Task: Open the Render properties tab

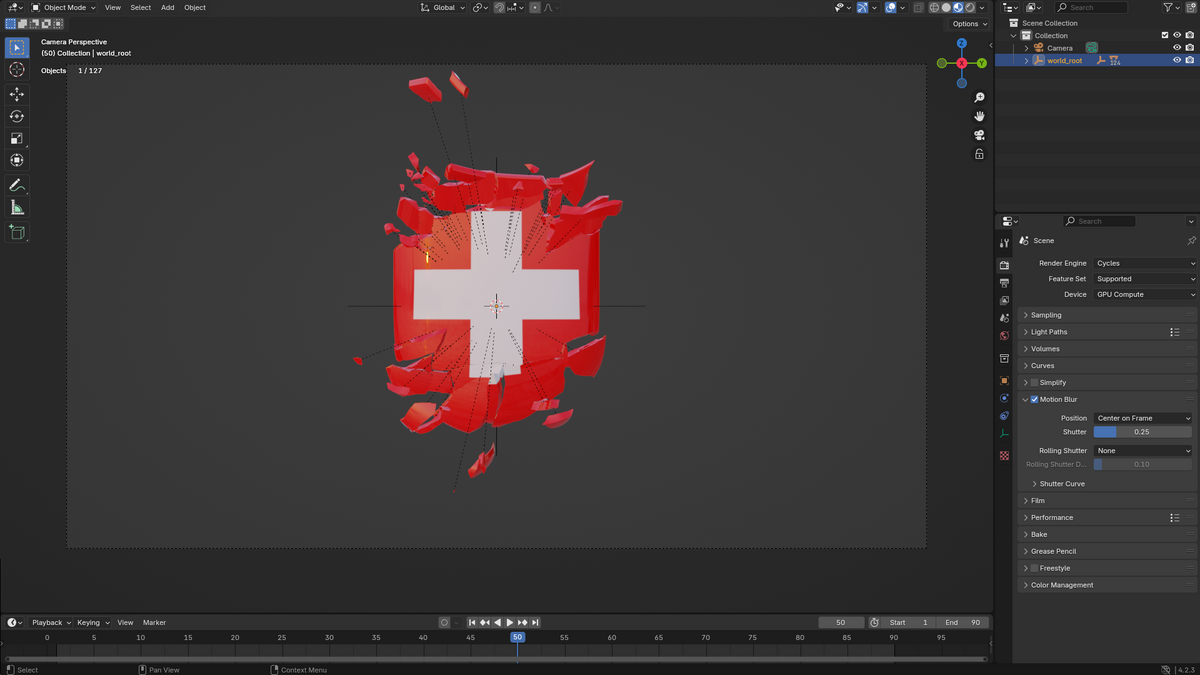Action: [1004, 265]
